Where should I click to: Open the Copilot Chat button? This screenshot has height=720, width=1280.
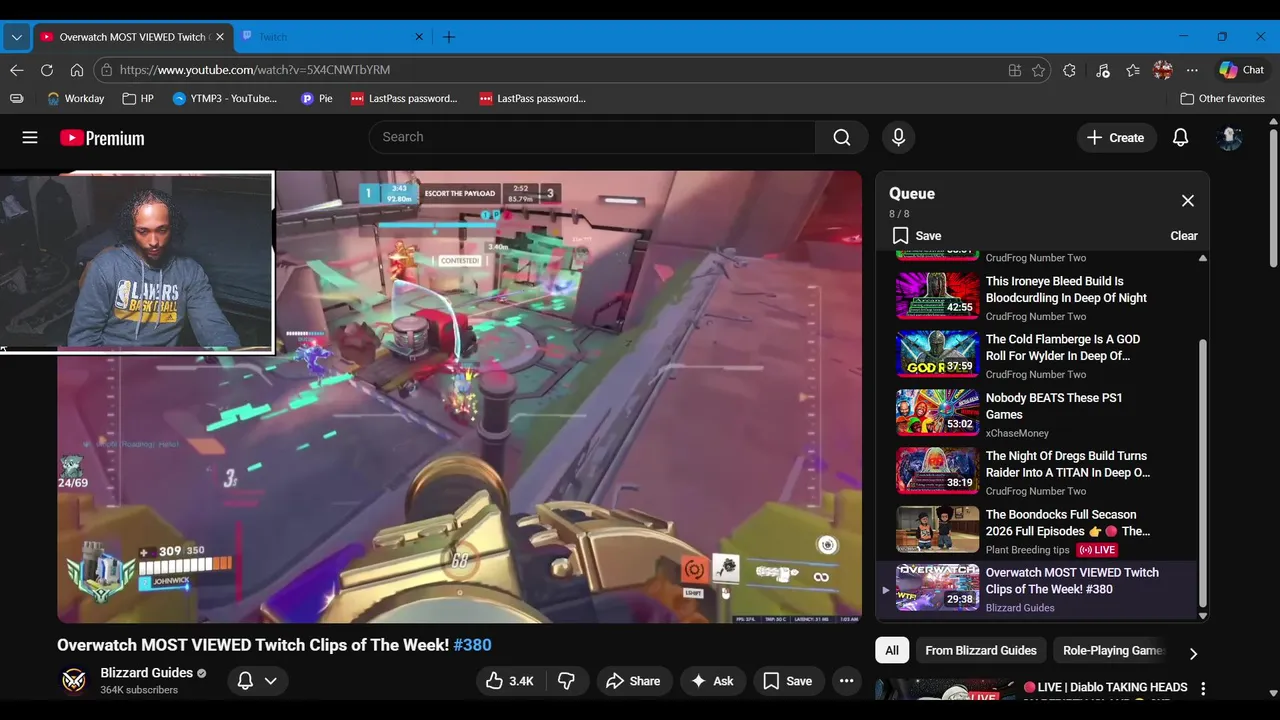pyautogui.click(x=1242, y=70)
